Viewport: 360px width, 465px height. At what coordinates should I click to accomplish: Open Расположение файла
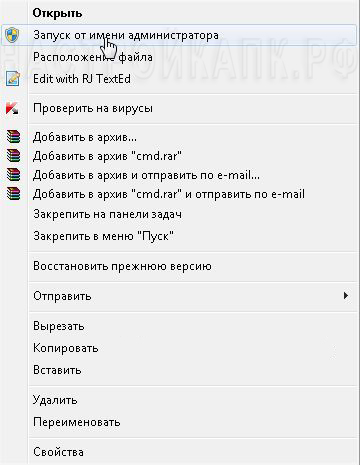[93, 57]
